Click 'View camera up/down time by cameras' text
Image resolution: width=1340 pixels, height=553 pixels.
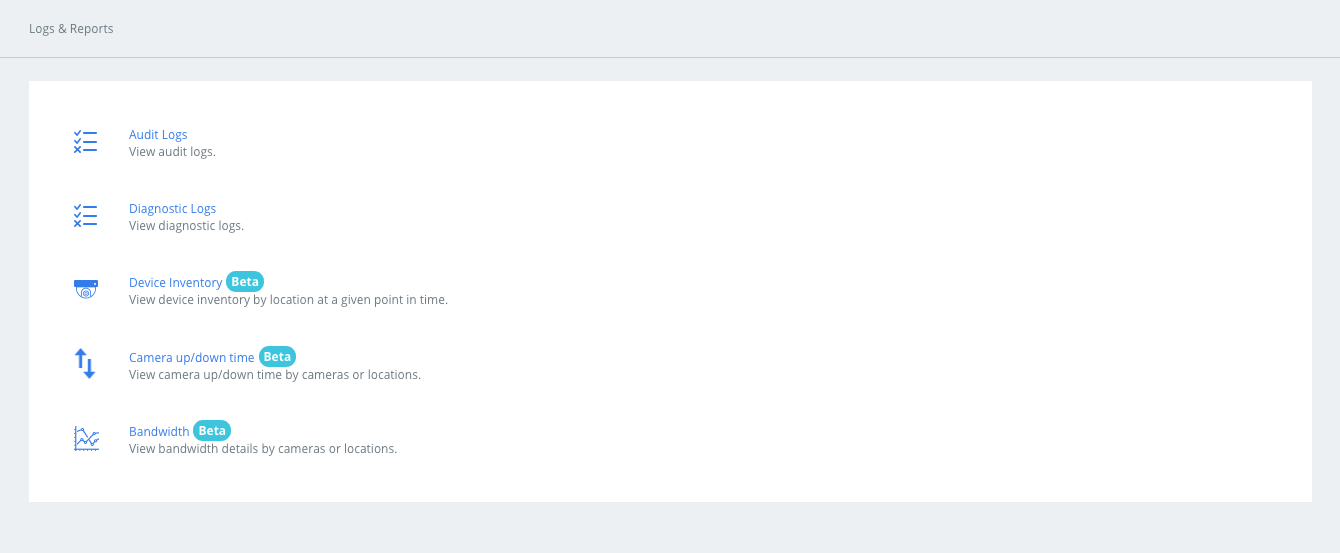(x=275, y=375)
